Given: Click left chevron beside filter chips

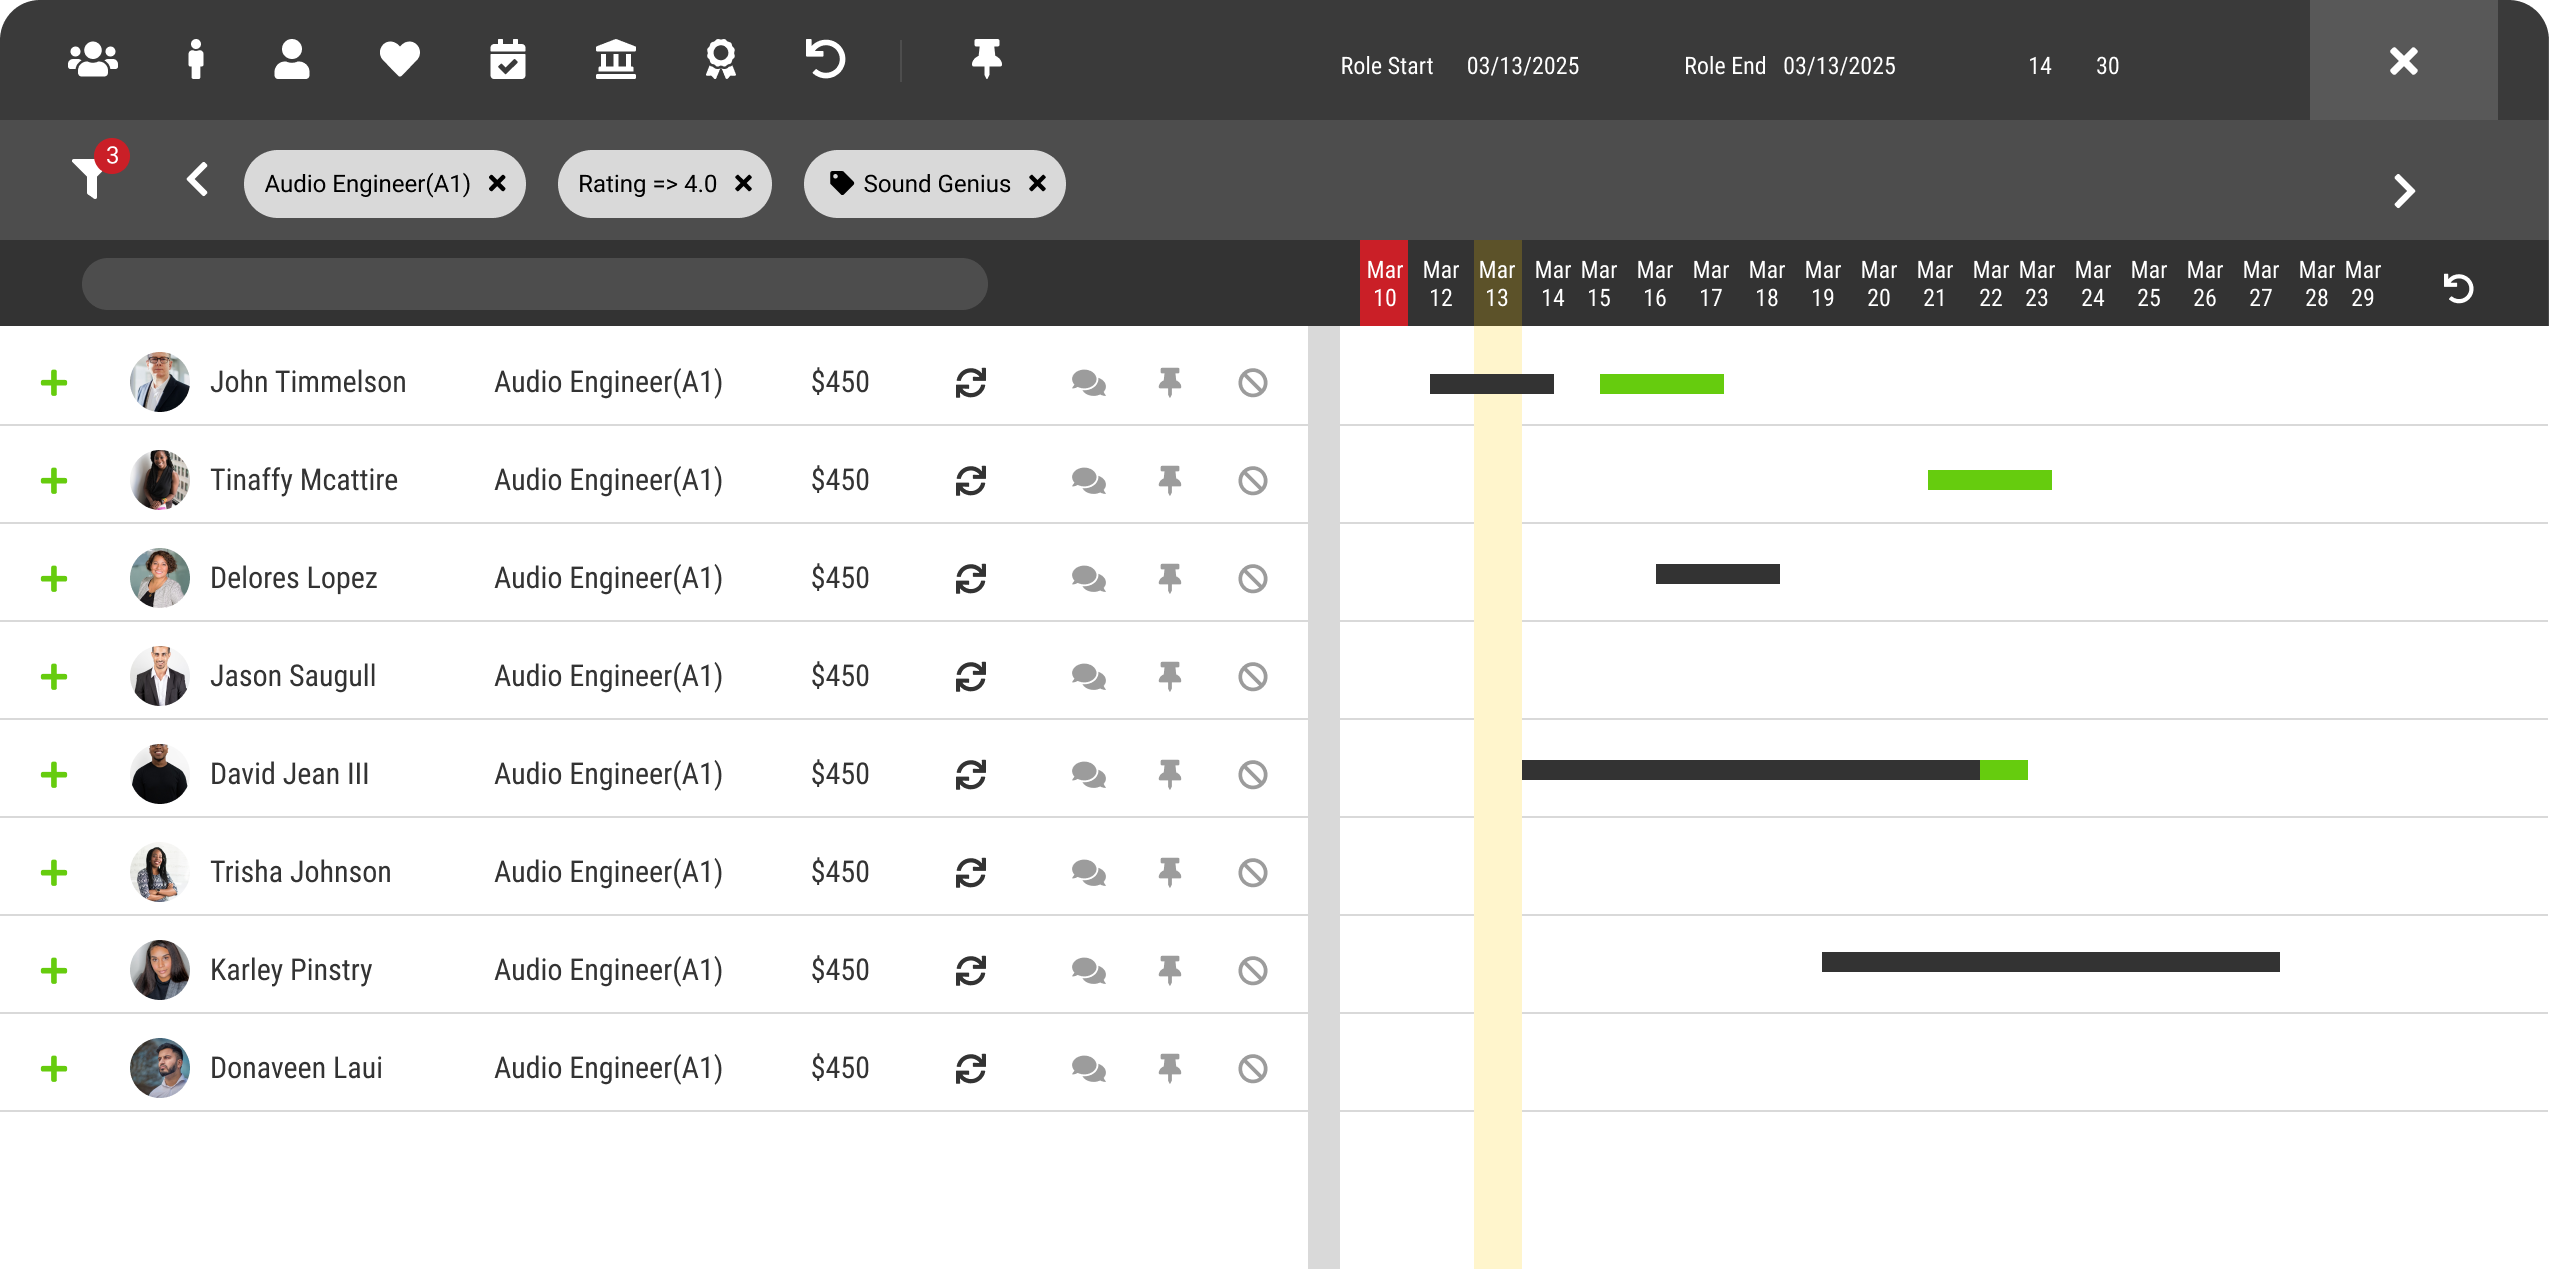Looking at the screenshot, I should point(198,181).
